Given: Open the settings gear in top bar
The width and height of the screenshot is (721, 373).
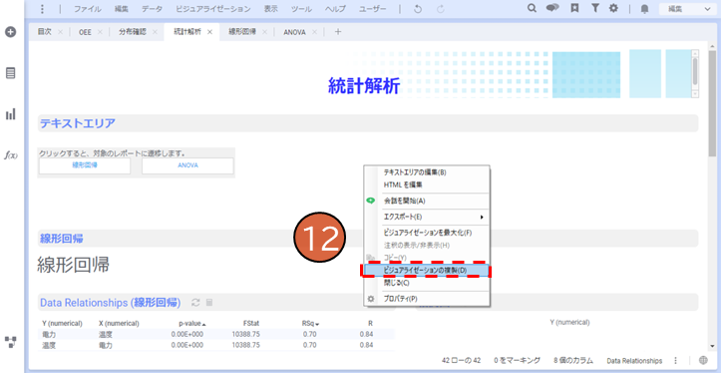Looking at the screenshot, I should tap(613, 8).
